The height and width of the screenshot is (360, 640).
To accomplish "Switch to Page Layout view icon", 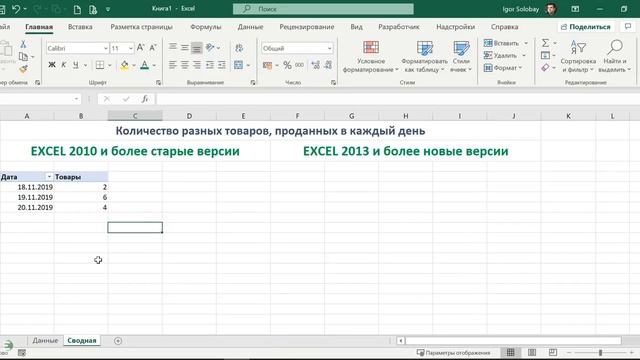I will [531, 352].
